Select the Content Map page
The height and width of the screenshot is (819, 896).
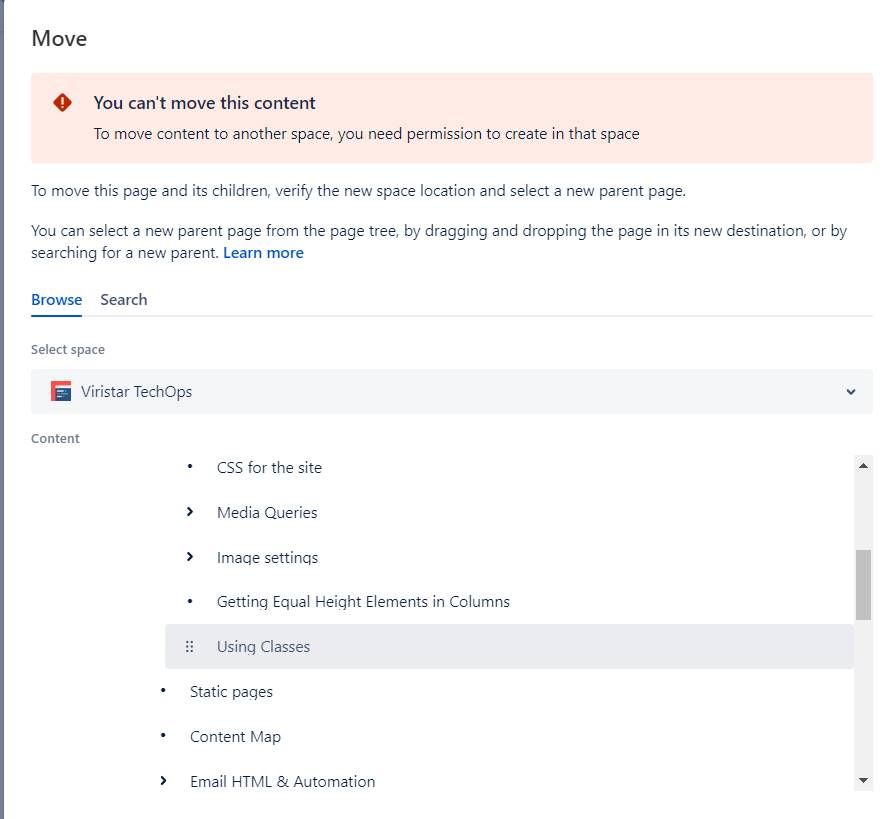[x=235, y=736]
